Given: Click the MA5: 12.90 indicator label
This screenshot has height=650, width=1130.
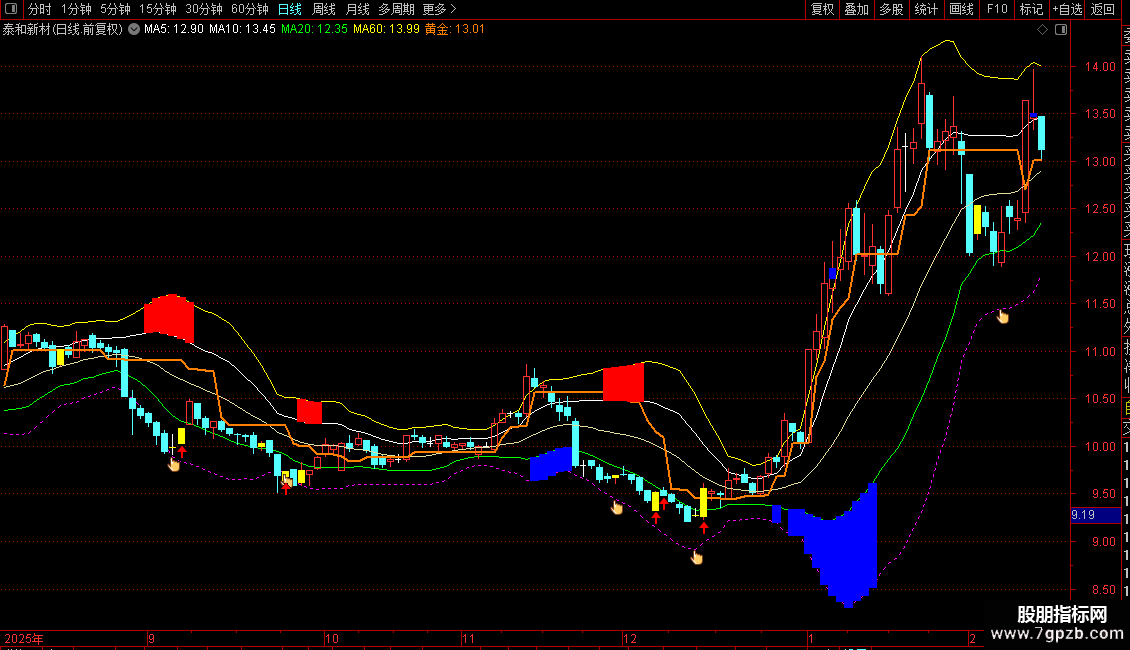Looking at the screenshot, I should coord(174,29).
